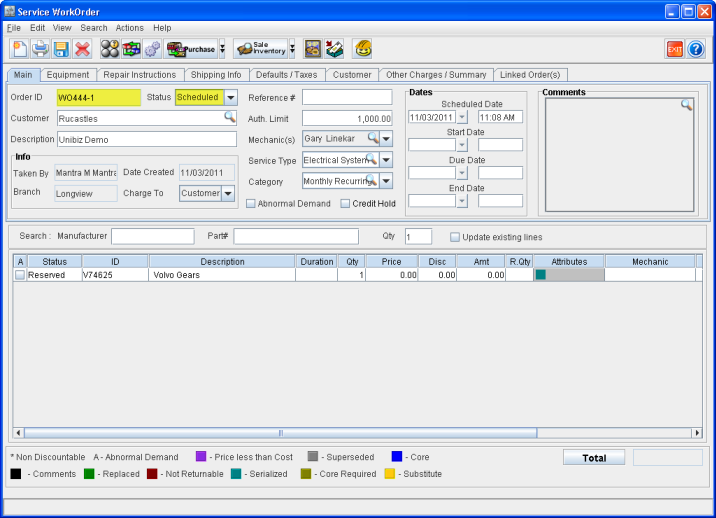Click the red EXIT icon
Screen dimensions: 716x518
pyautogui.click(x=674, y=49)
